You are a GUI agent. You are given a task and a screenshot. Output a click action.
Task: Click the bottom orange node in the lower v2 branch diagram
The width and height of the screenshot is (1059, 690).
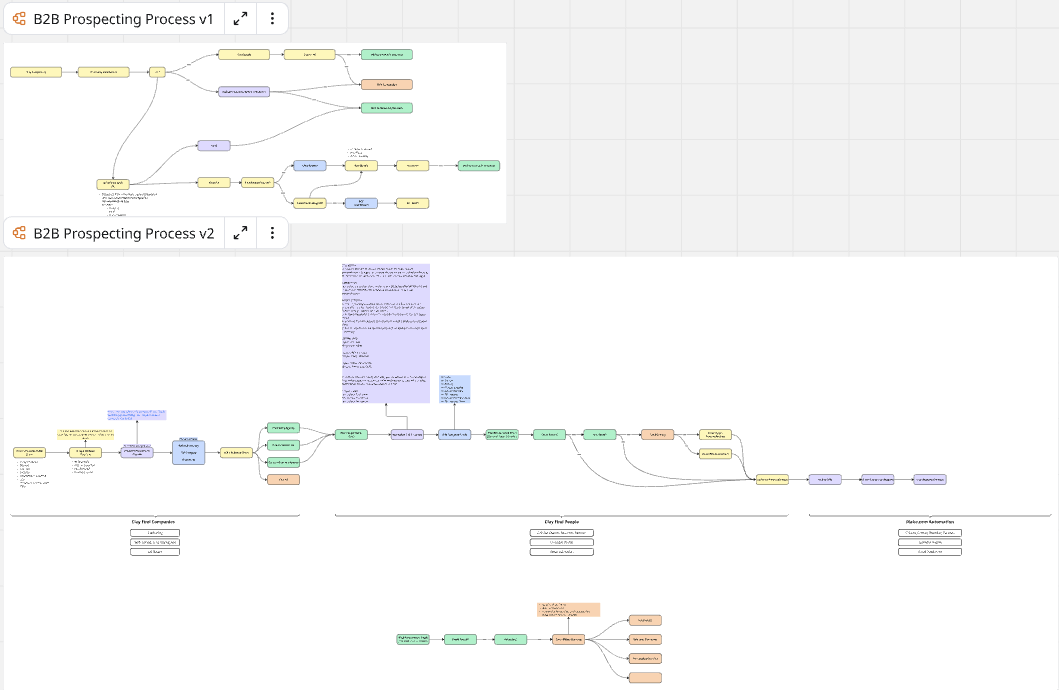point(647,677)
